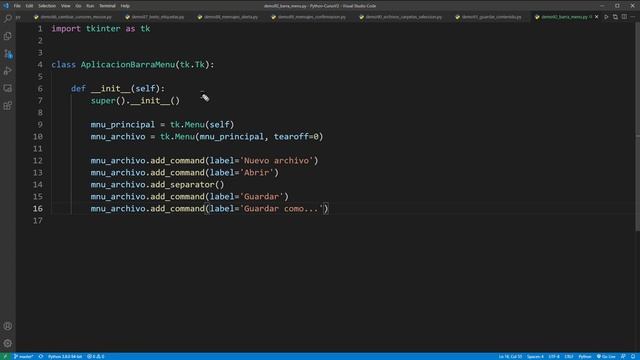Image resolution: width=640 pixels, height=360 pixels.
Task: Click the 'Guardar como...' string on line 16
Action: click(x=281, y=209)
